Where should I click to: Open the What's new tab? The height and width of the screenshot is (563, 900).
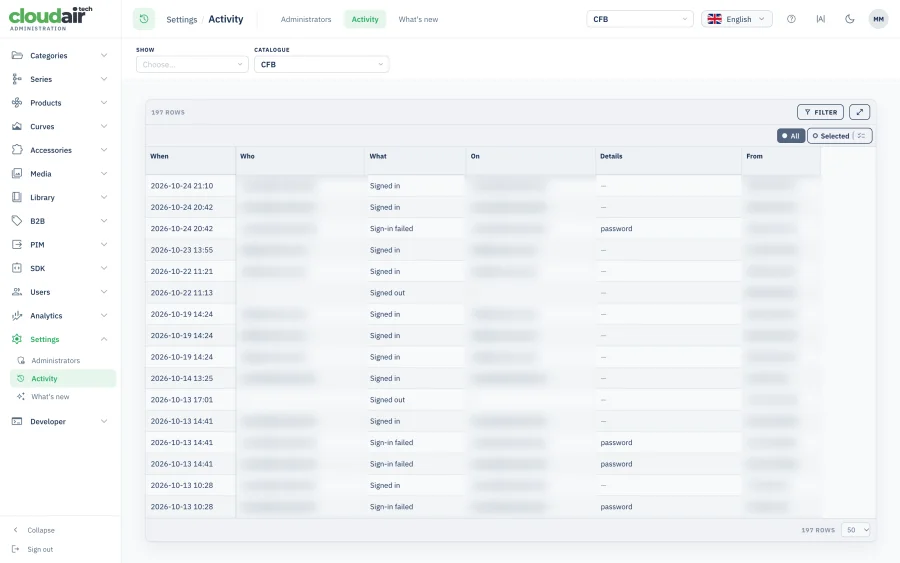[x=418, y=19]
